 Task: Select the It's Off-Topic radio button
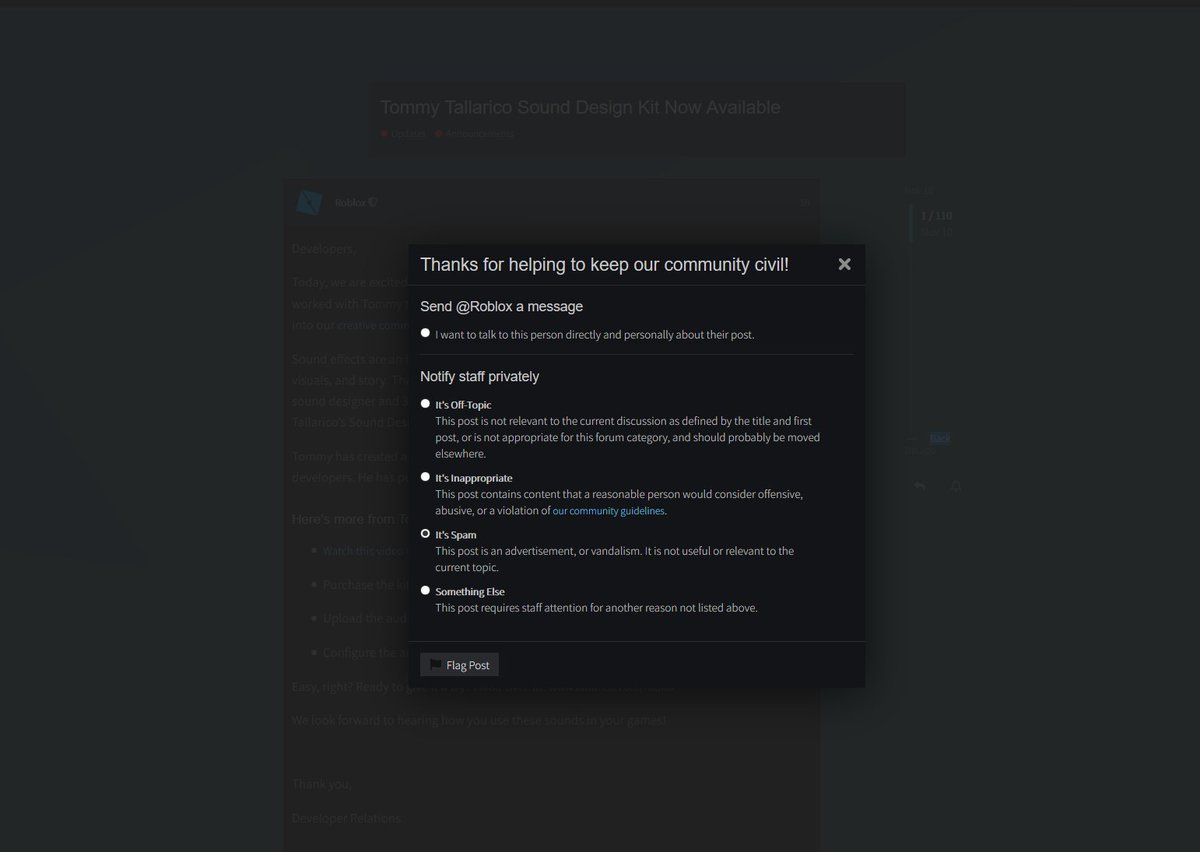(x=425, y=402)
